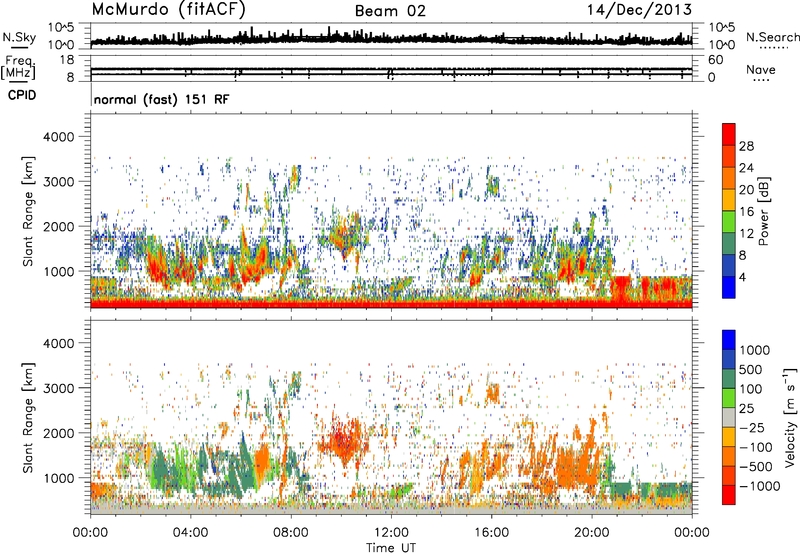The width and height of the screenshot is (800, 554).
Task: Click the "20:00" time tick label
Action: 592,533
